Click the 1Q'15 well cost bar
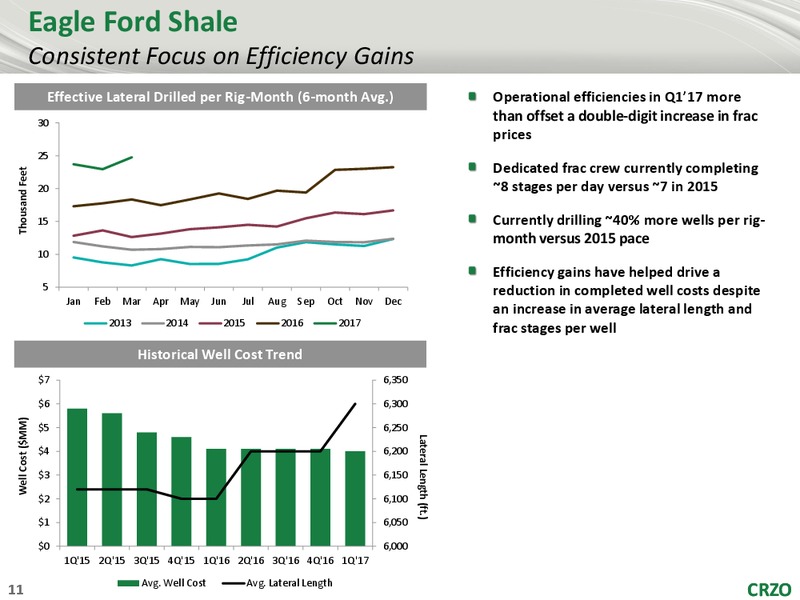This screenshot has width=800, height=600. 77,477
